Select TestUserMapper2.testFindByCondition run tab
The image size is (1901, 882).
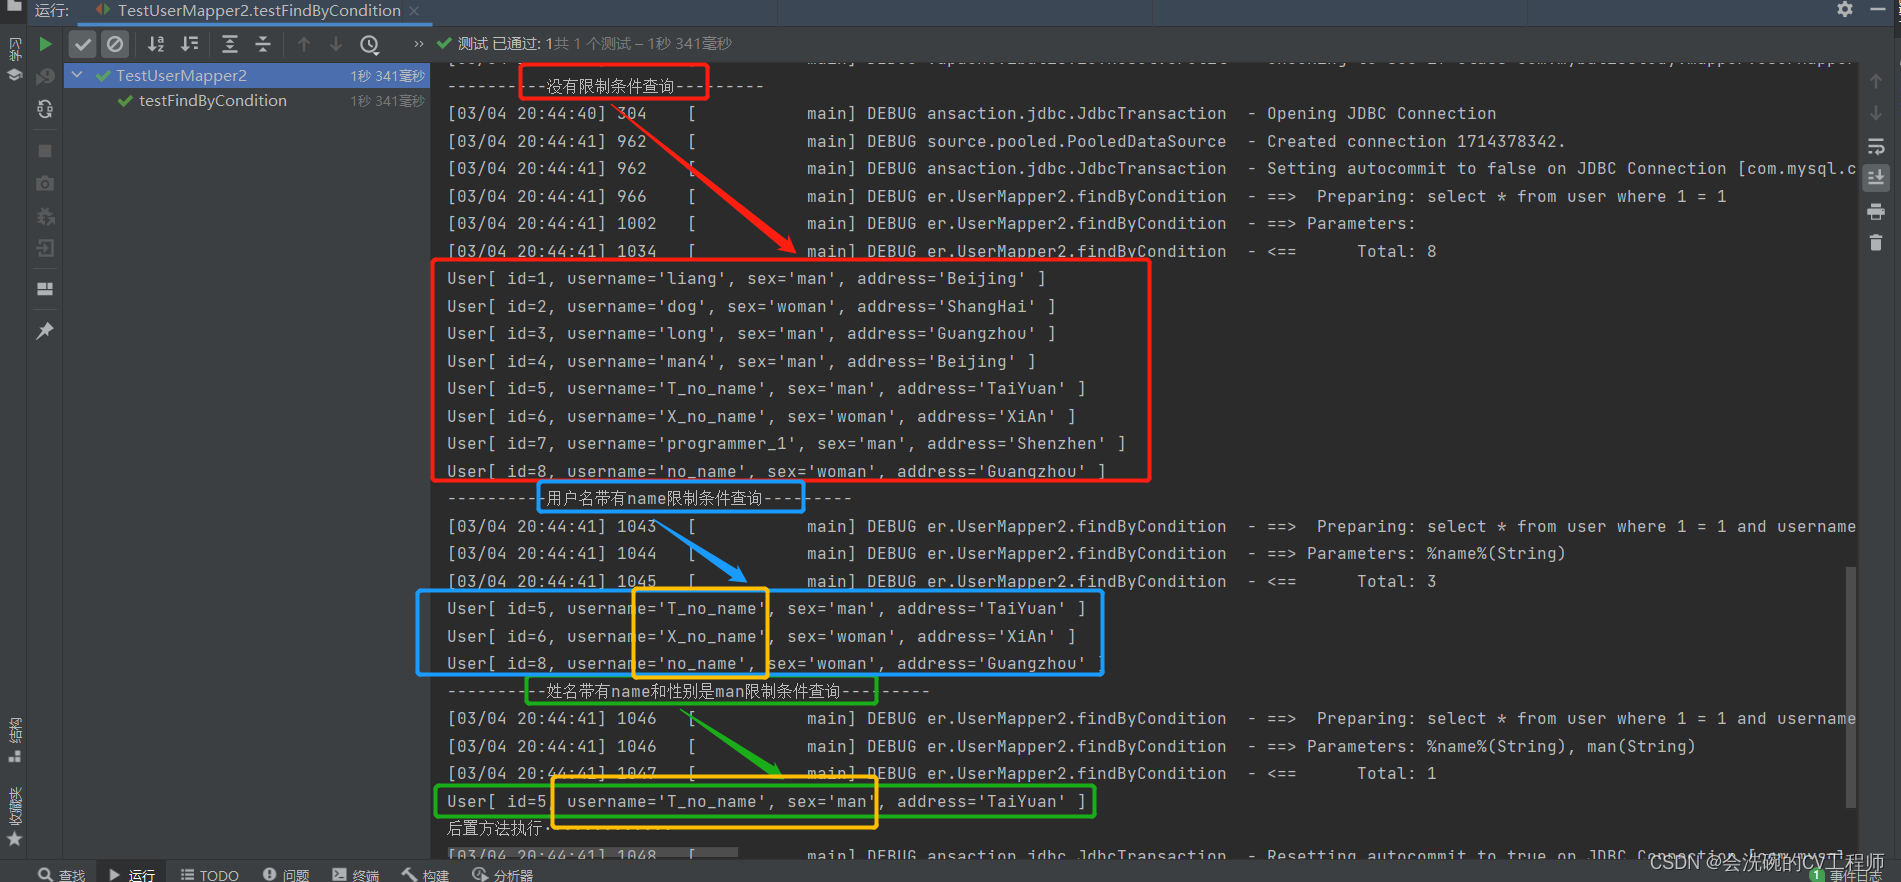pos(258,10)
